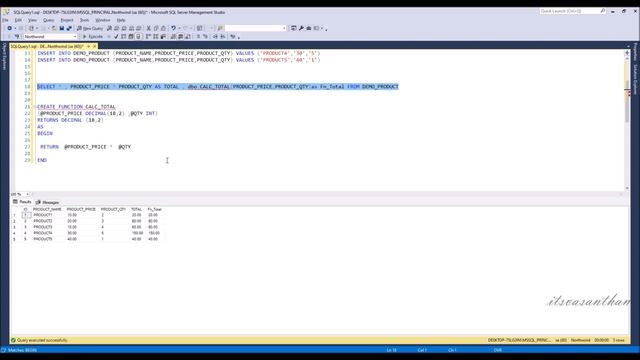The width and height of the screenshot is (640, 360).
Task: Click the RETURN @PRODUCT_PRICE line
Action: [85, 147]
